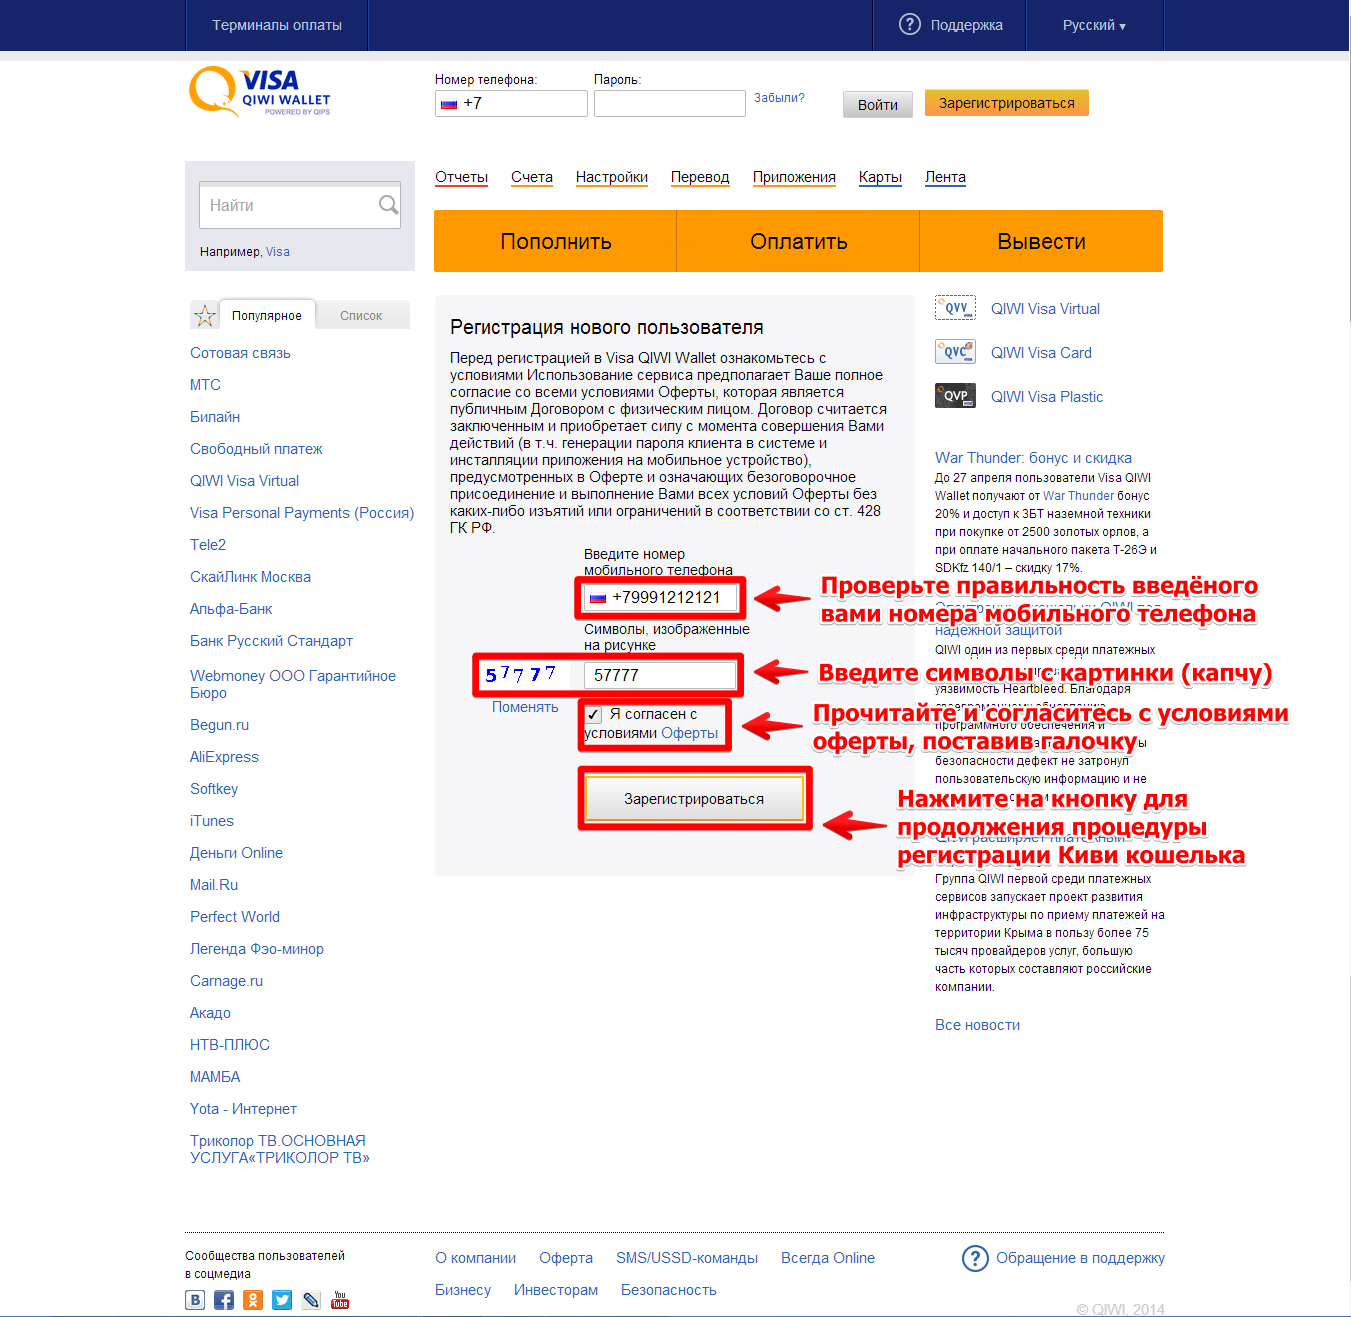Viewport: 1351px width, 1317px height.
Task: Open the О компании footer link
Action: tap(476, 1258)
